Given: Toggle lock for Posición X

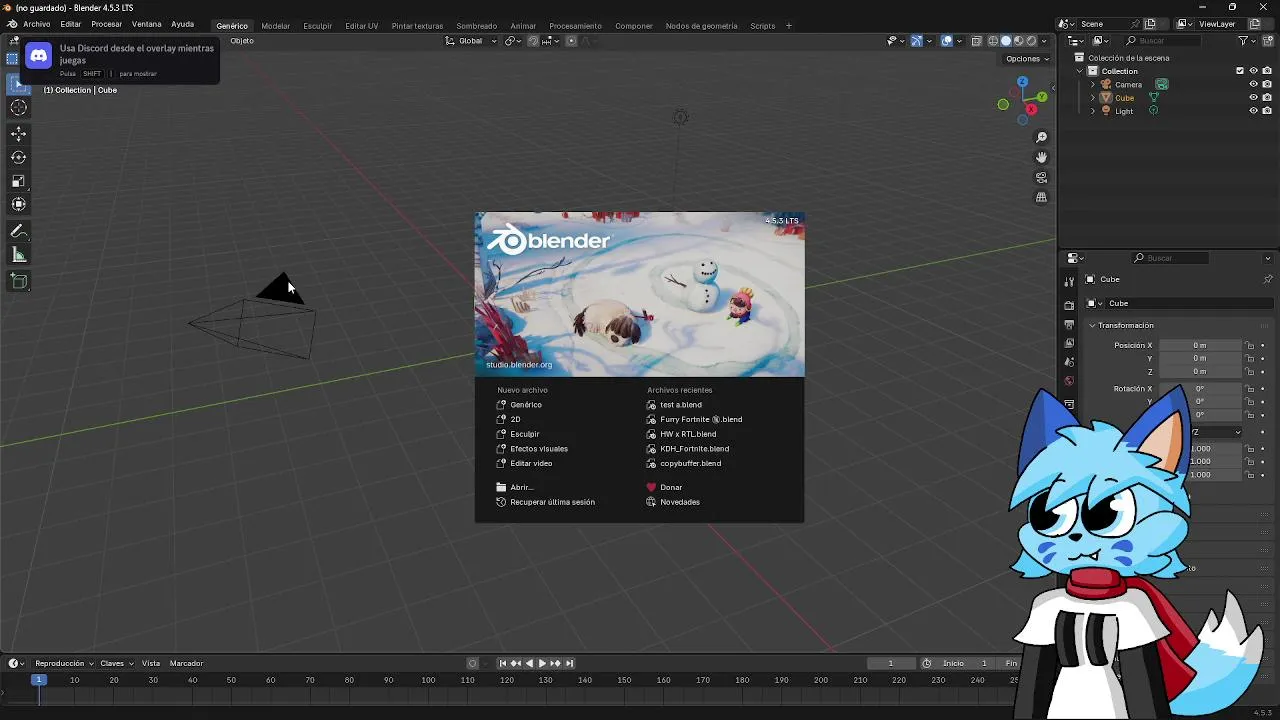Looking at the screenshot, I should point(1249,345).
